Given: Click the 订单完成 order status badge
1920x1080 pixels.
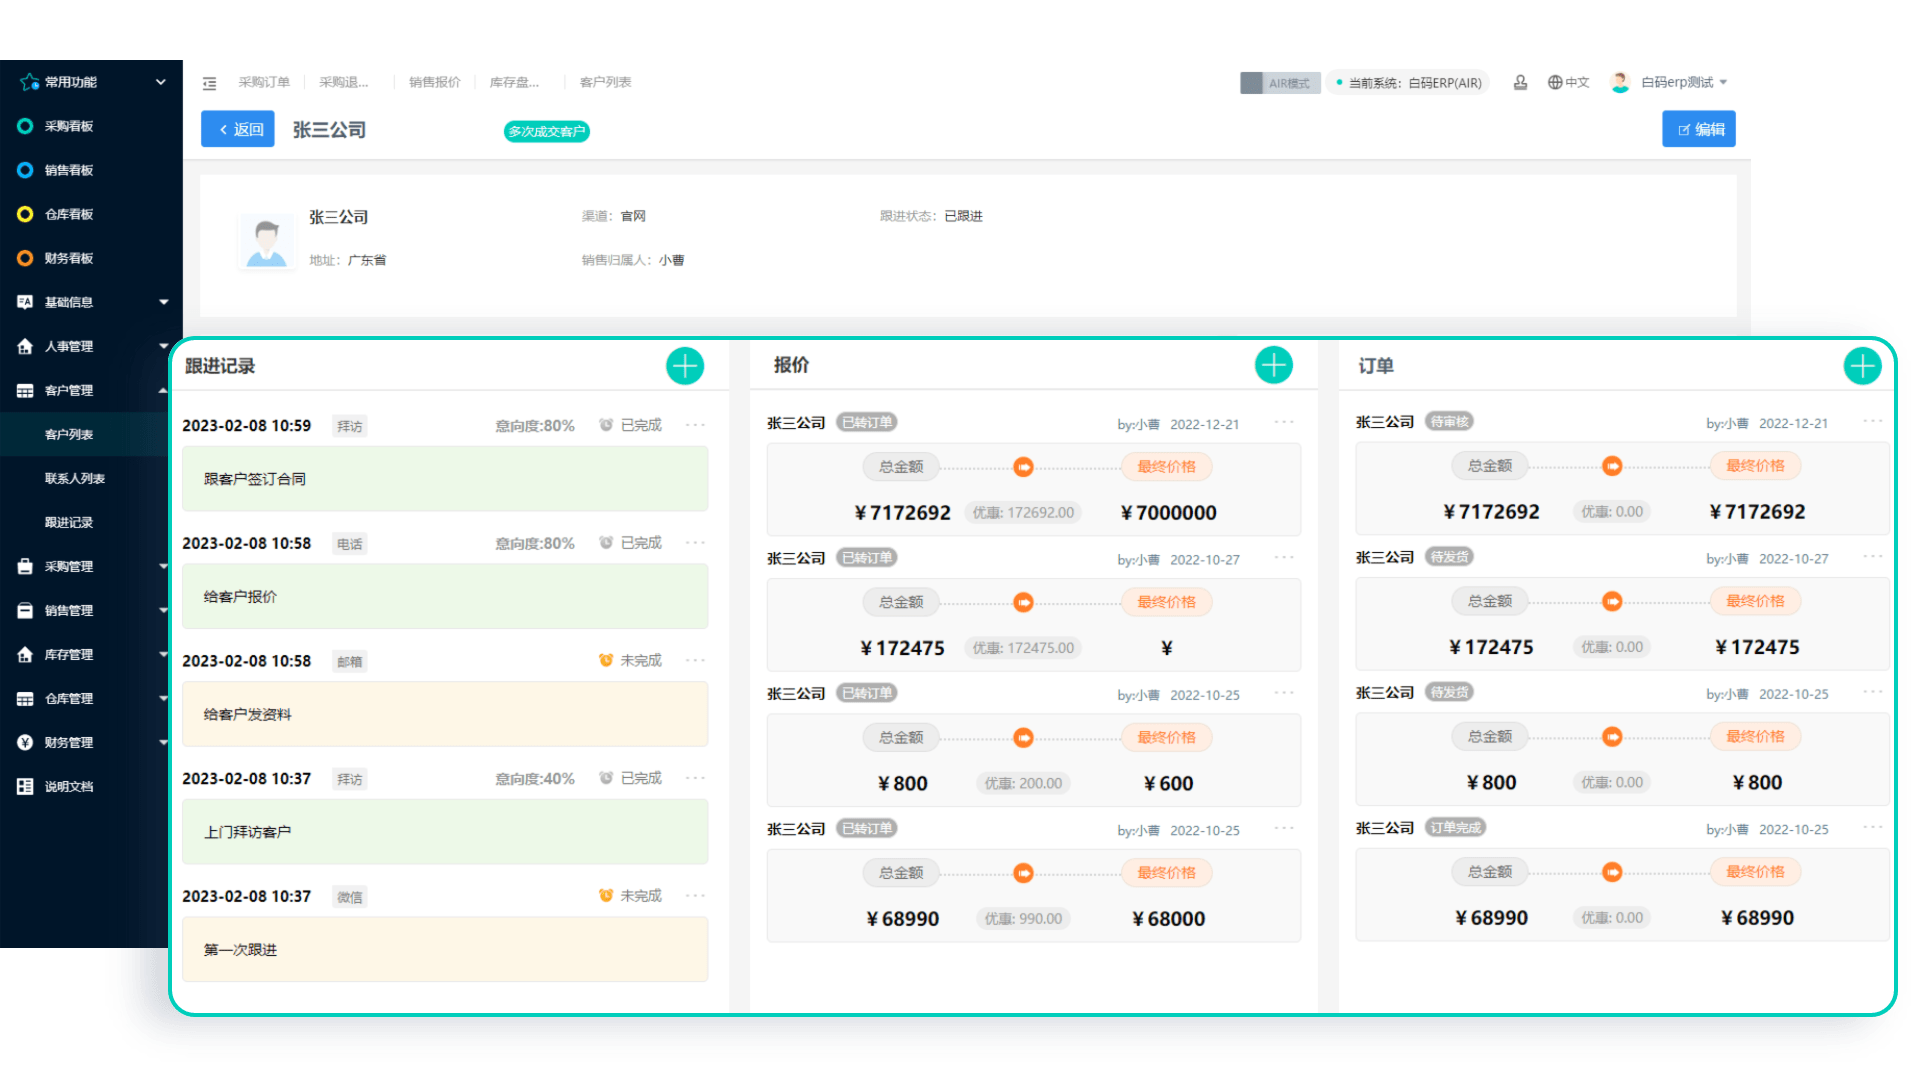Looking at the screenshot, I should tap(1455, 827).
